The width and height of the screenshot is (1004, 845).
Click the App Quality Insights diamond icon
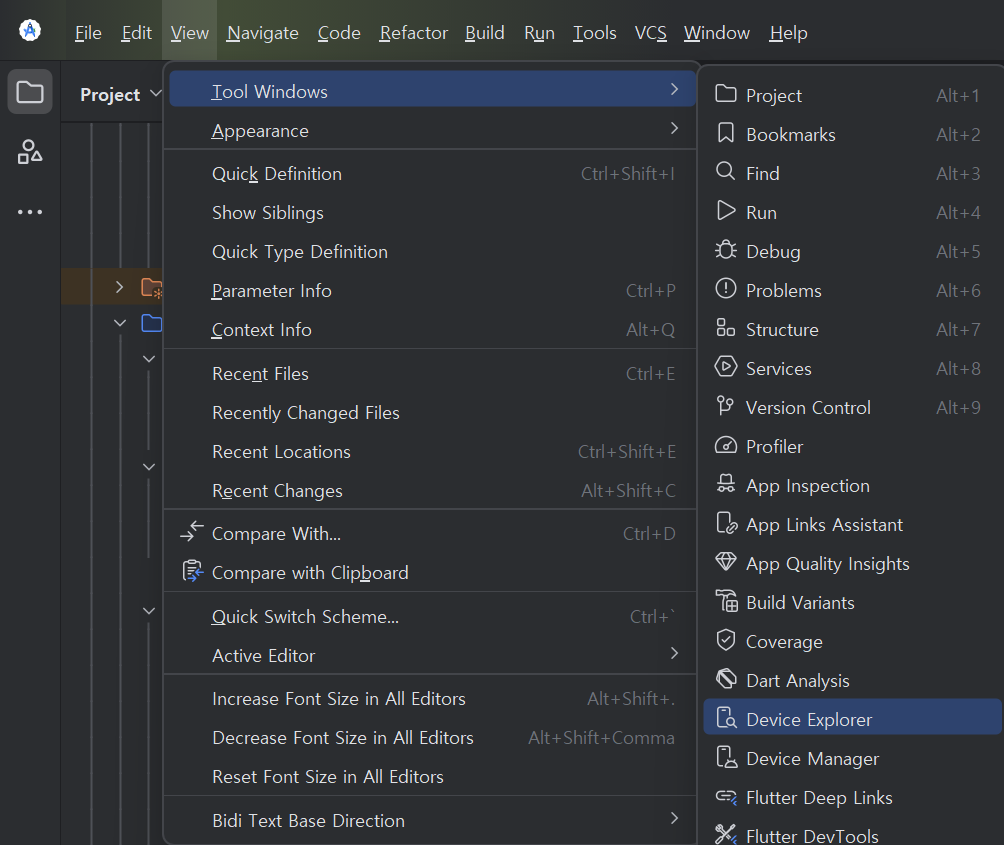coord(725,561)
